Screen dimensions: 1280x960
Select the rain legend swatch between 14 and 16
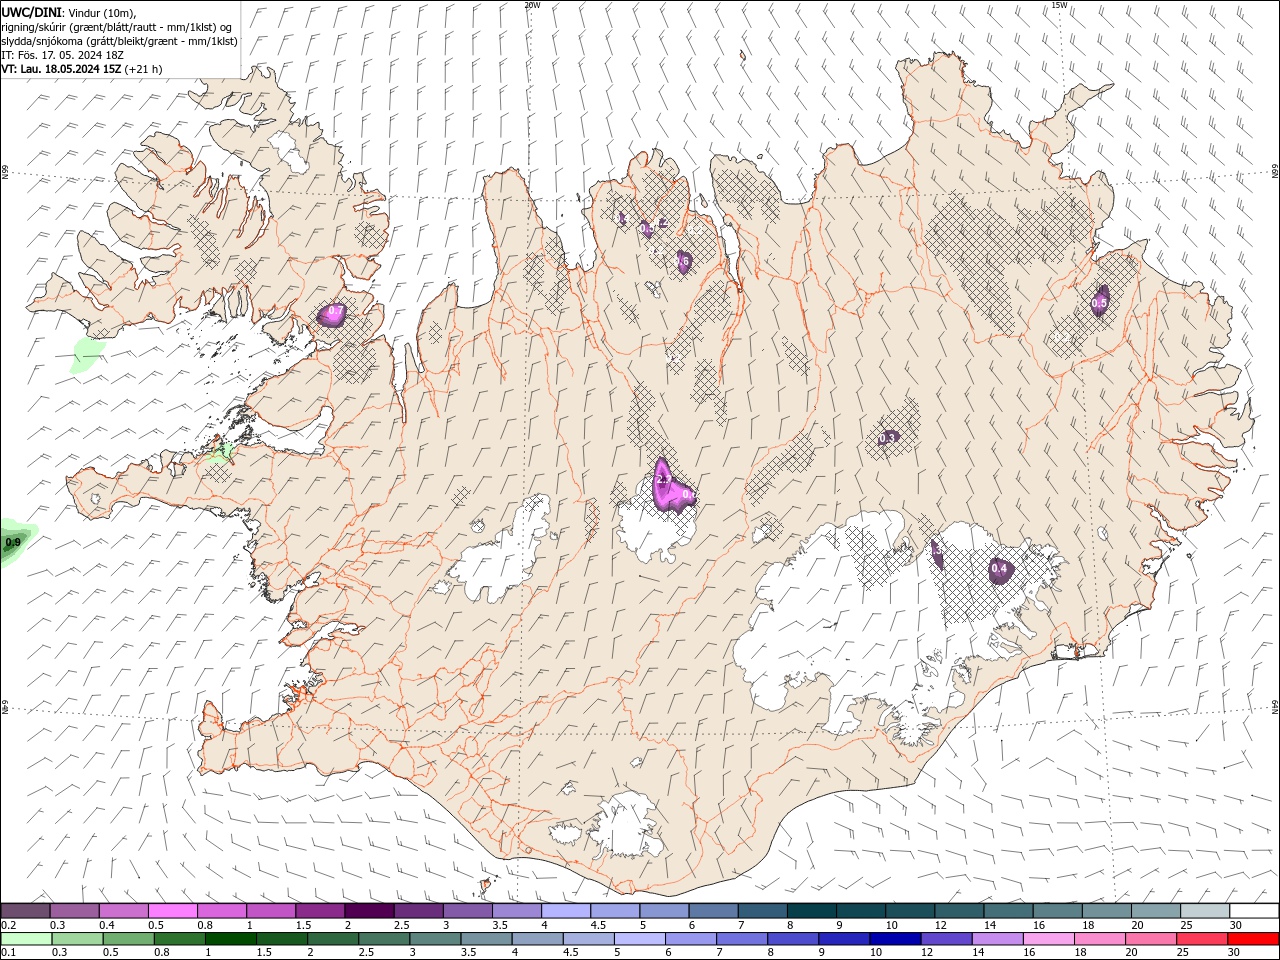pos(997,939)
